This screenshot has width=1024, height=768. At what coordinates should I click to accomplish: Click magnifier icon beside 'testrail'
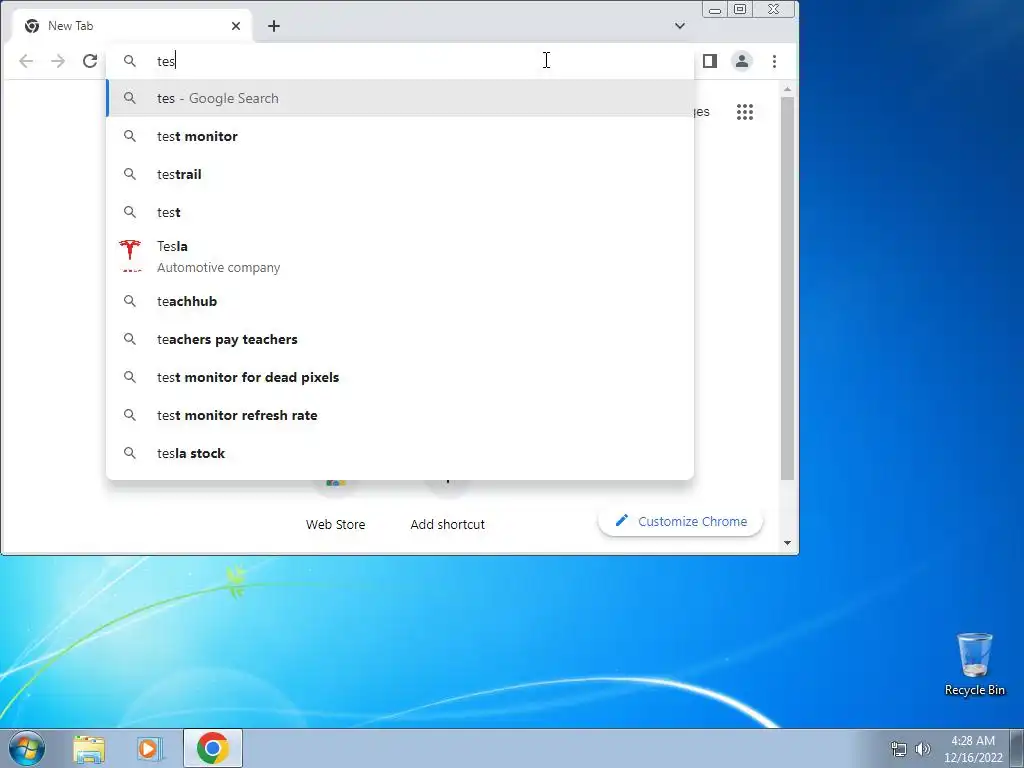pos(130,174)
